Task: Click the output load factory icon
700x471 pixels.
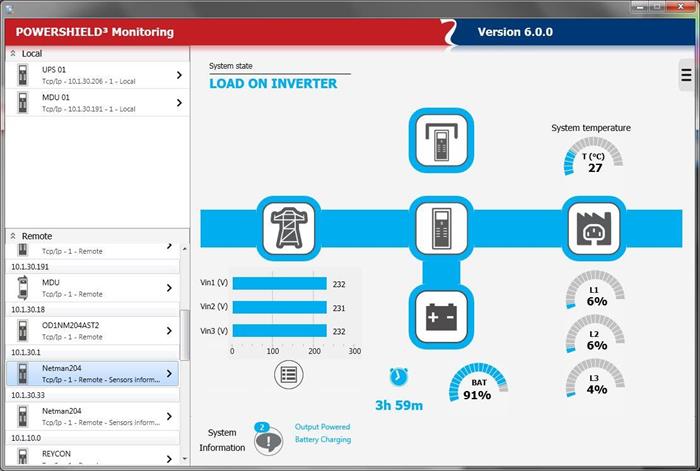Action: click(x=594, y=228)
